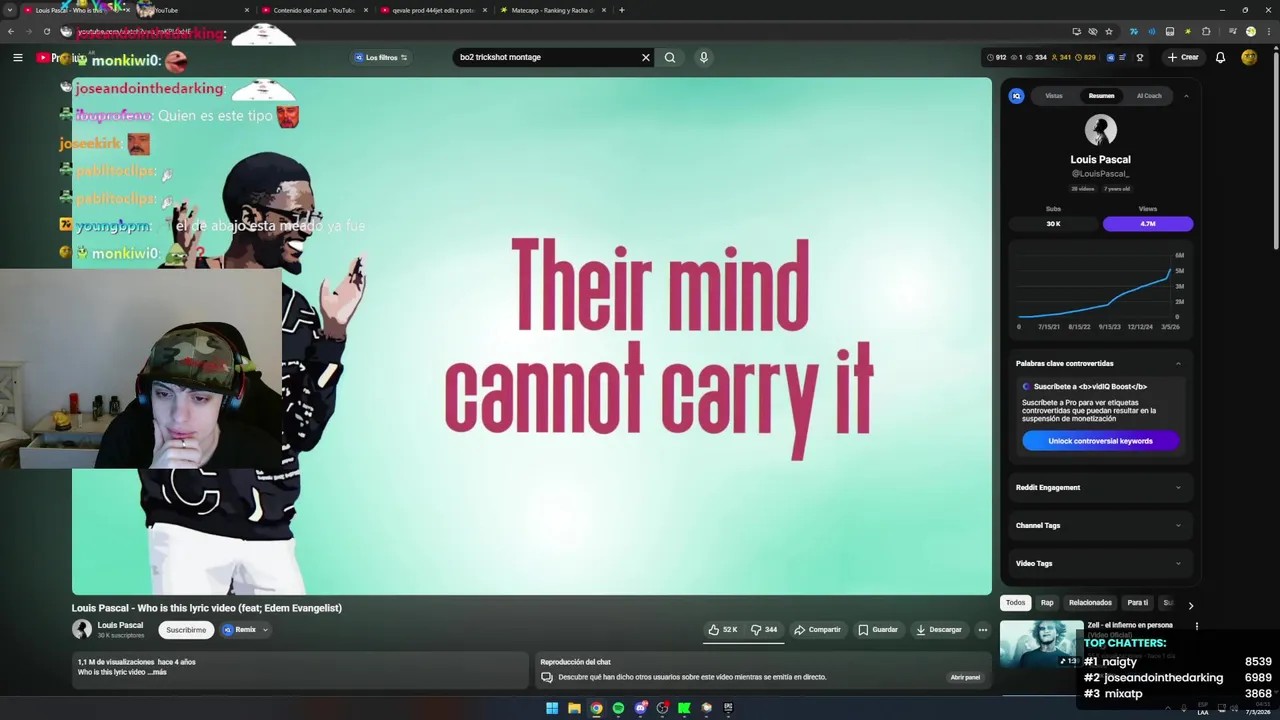The width and height of the screenshot is (1280, 720).
Task: Open the account avatar menu
Action: pyautogui.click(x=1249, y=57)
